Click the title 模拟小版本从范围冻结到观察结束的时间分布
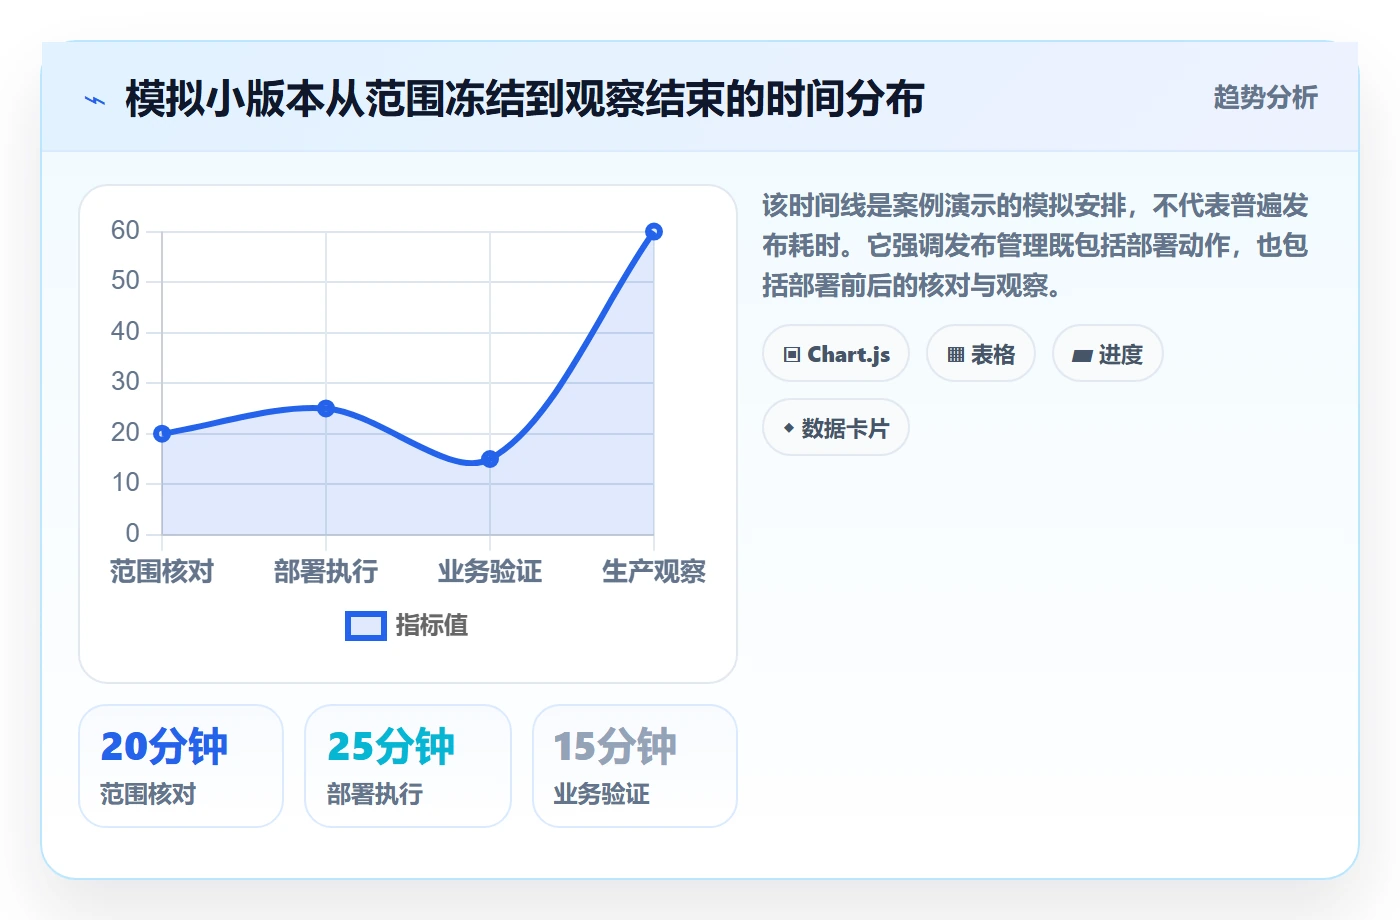This screenshot has width=1400, height=920. 524,99
